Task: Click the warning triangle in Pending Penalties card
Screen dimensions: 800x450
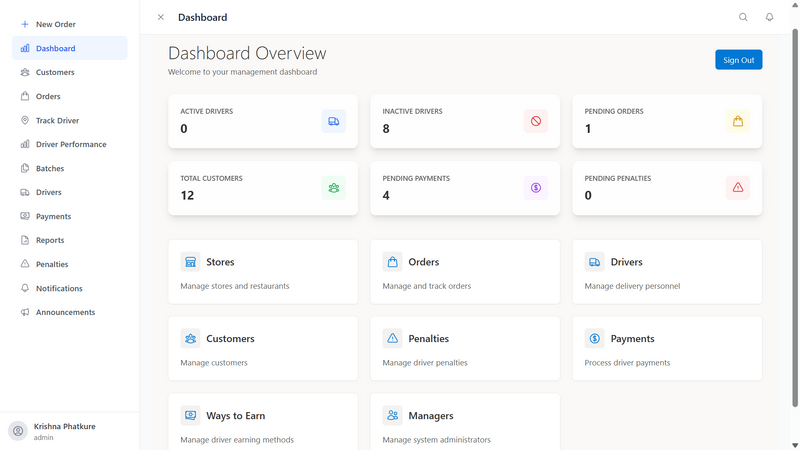Action: click(737, 187)
